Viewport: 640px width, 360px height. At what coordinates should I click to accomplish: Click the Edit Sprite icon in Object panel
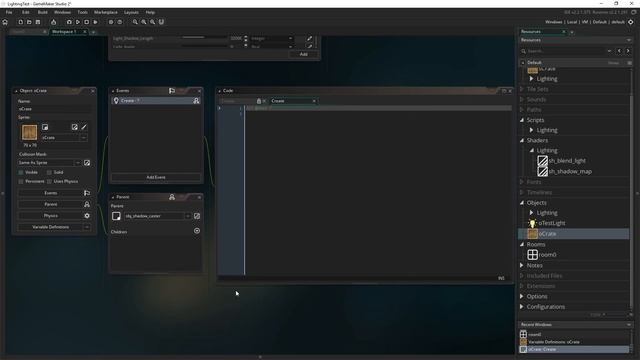click(75, 127)
